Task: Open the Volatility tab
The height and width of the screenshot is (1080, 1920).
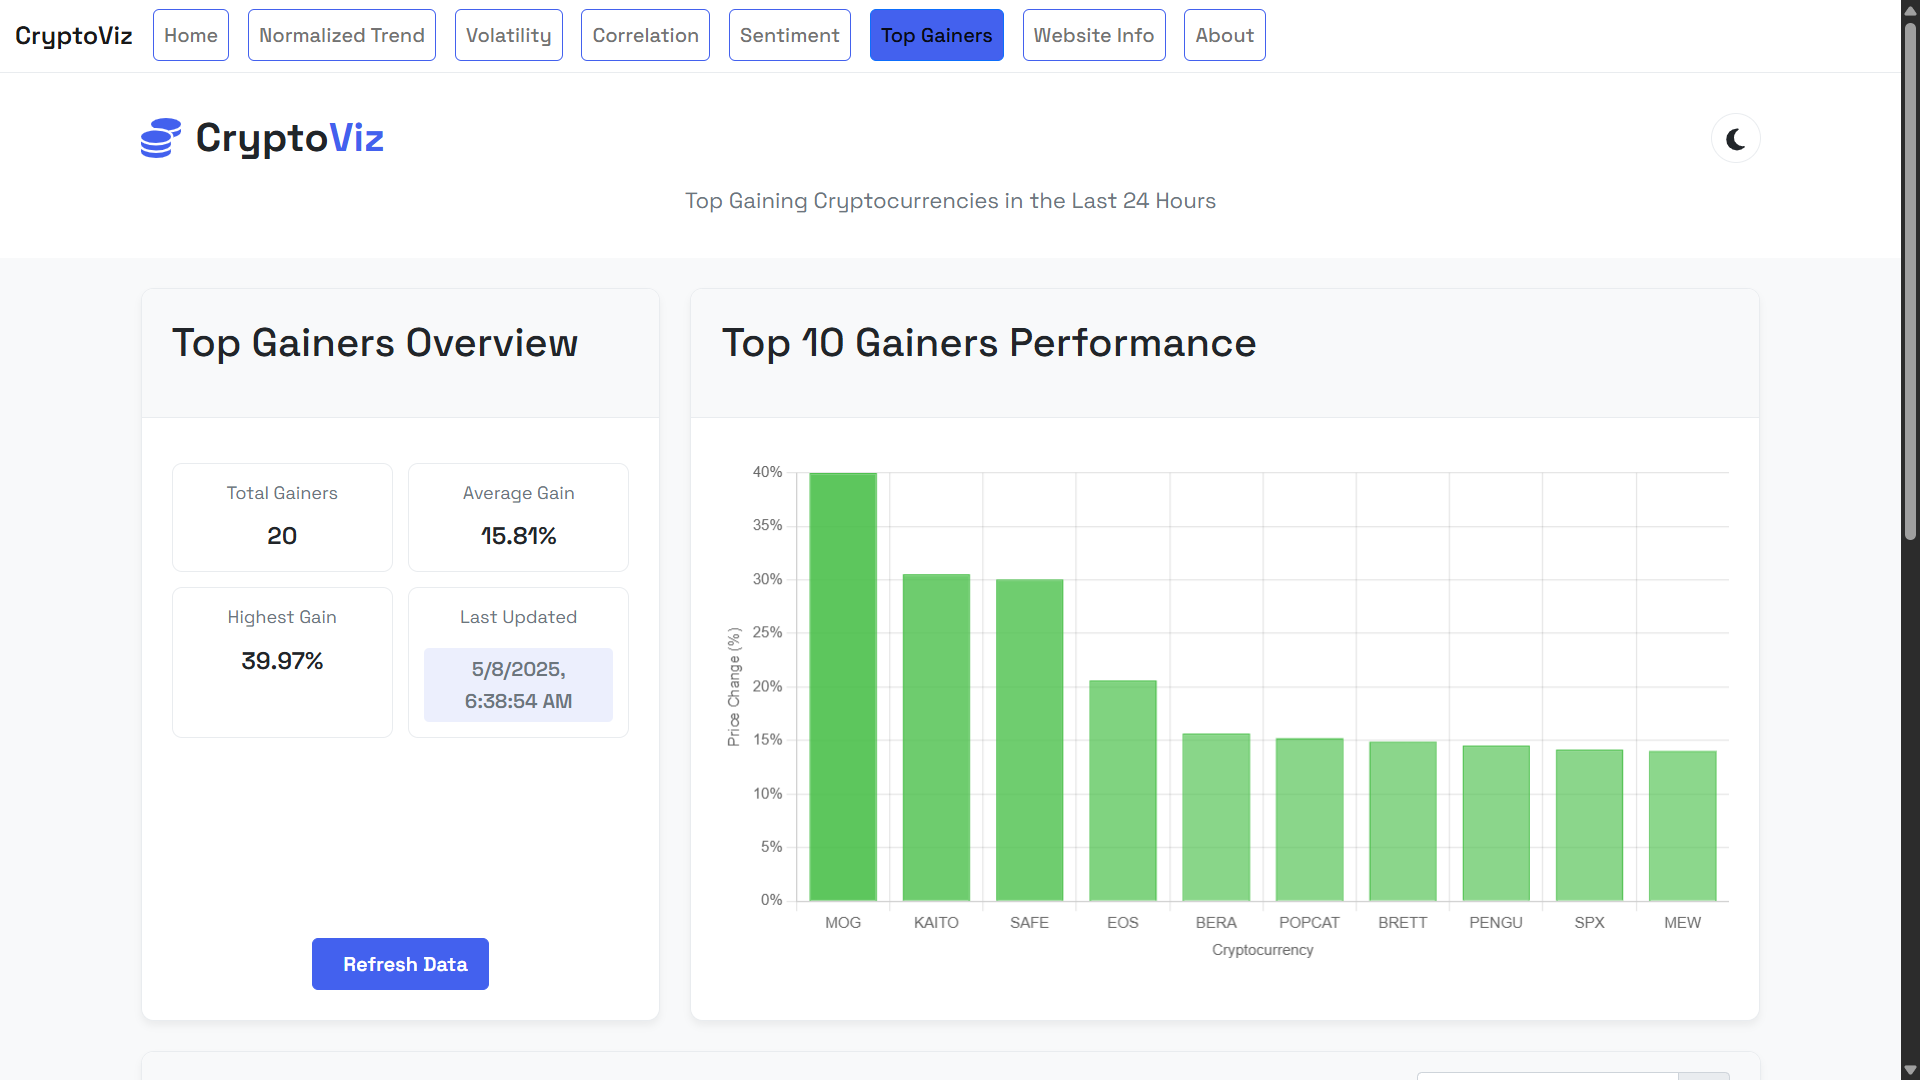Action: 508,35
